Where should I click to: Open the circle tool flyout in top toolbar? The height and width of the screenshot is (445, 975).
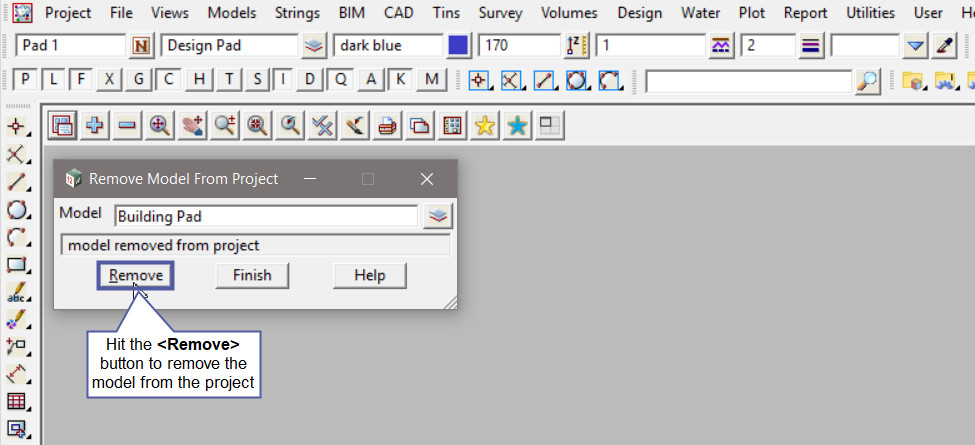pyautogui.click(x=577, y=80)
